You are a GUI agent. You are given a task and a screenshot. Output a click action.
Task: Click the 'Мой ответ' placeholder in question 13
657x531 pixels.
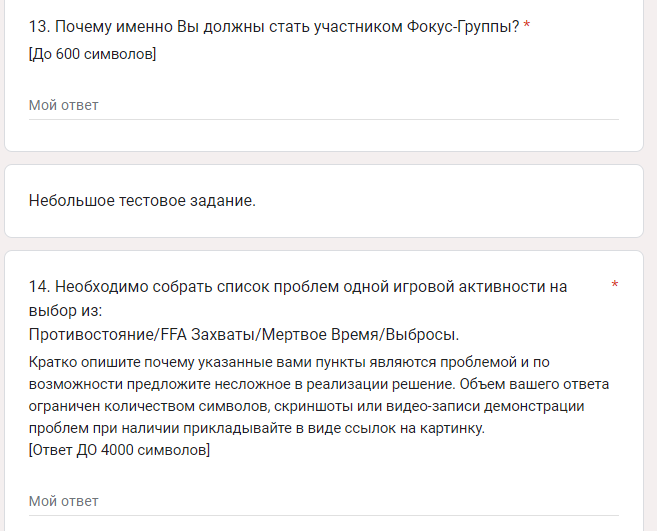pos(63,105)
